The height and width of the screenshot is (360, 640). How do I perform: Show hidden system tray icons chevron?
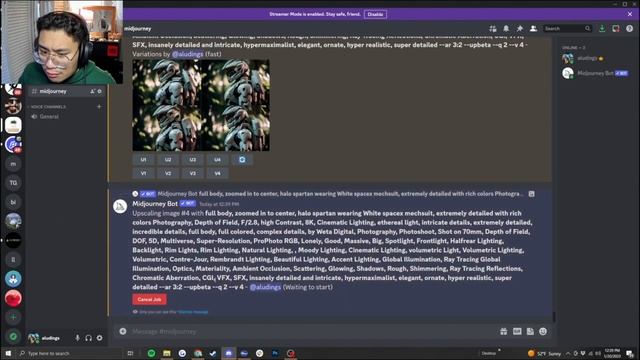point(568,353)
